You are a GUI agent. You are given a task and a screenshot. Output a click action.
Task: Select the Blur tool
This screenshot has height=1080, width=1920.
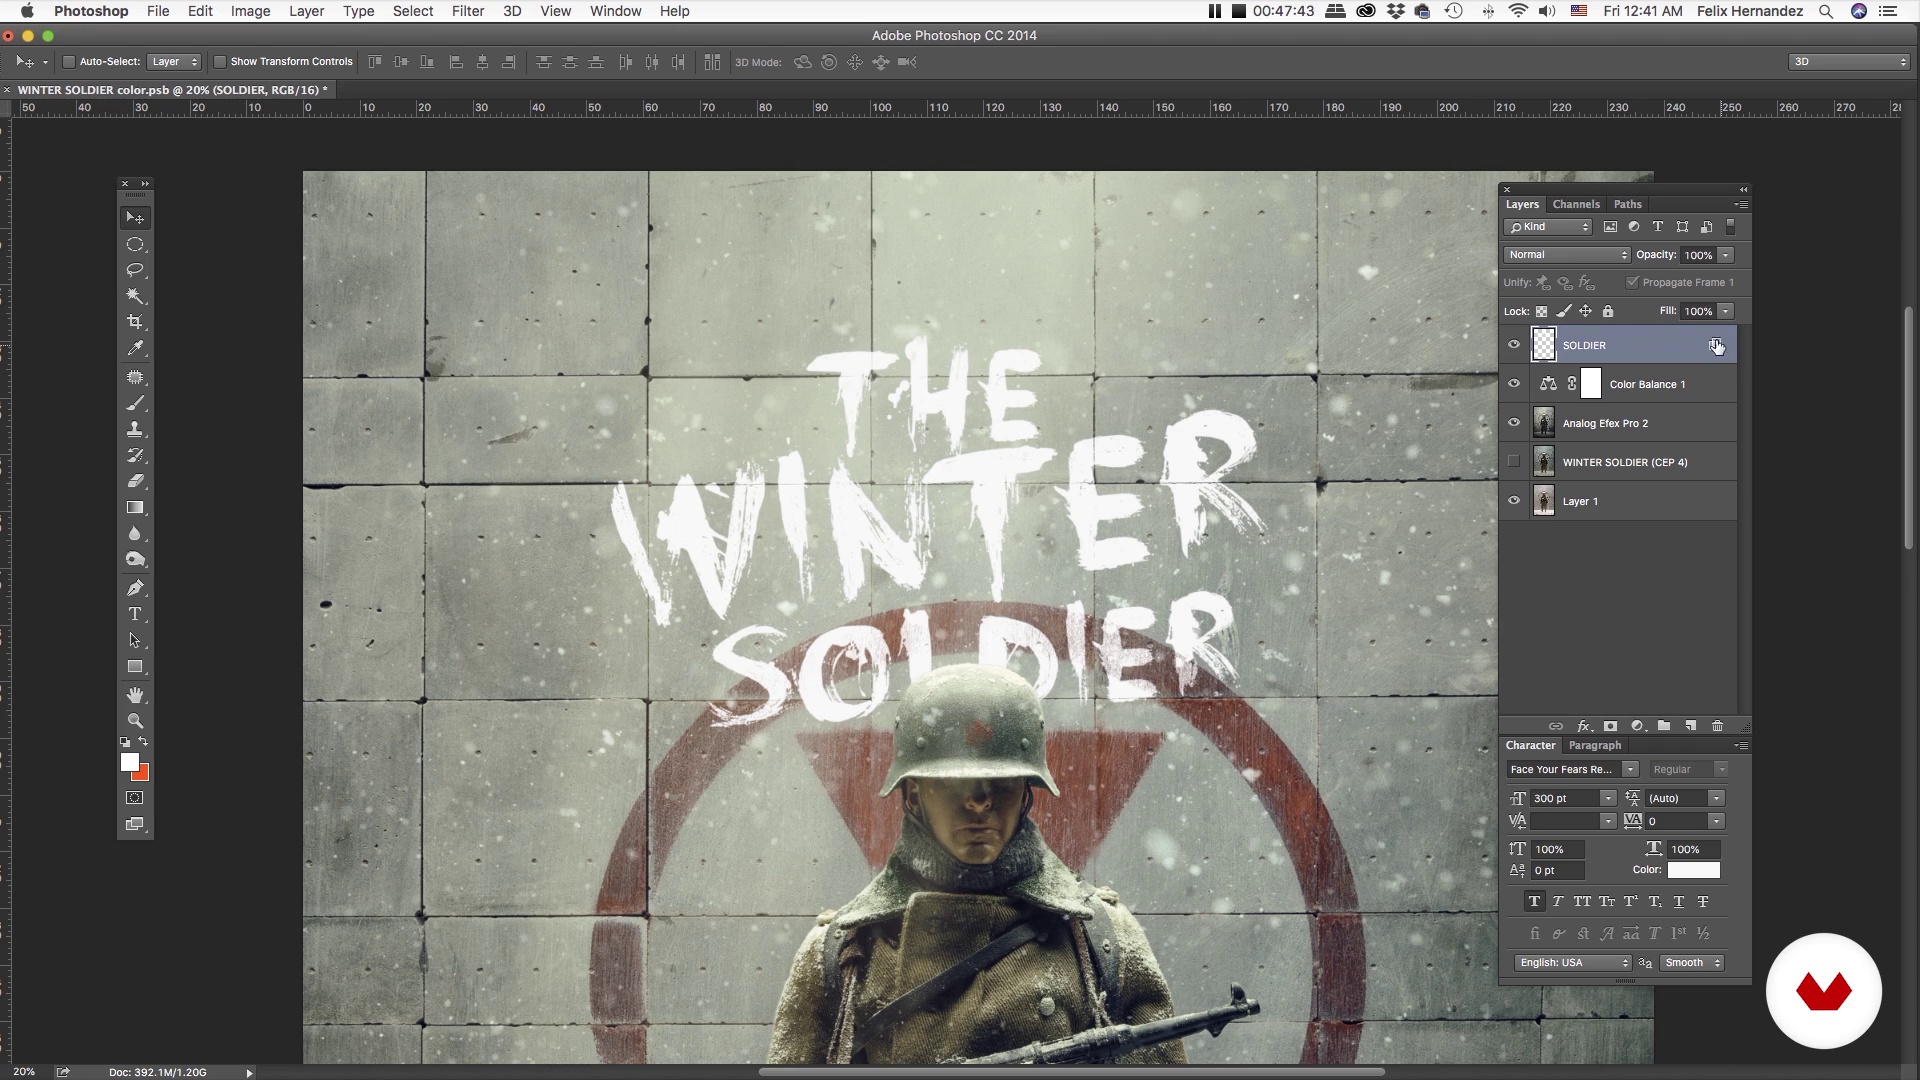pos(135,533)
